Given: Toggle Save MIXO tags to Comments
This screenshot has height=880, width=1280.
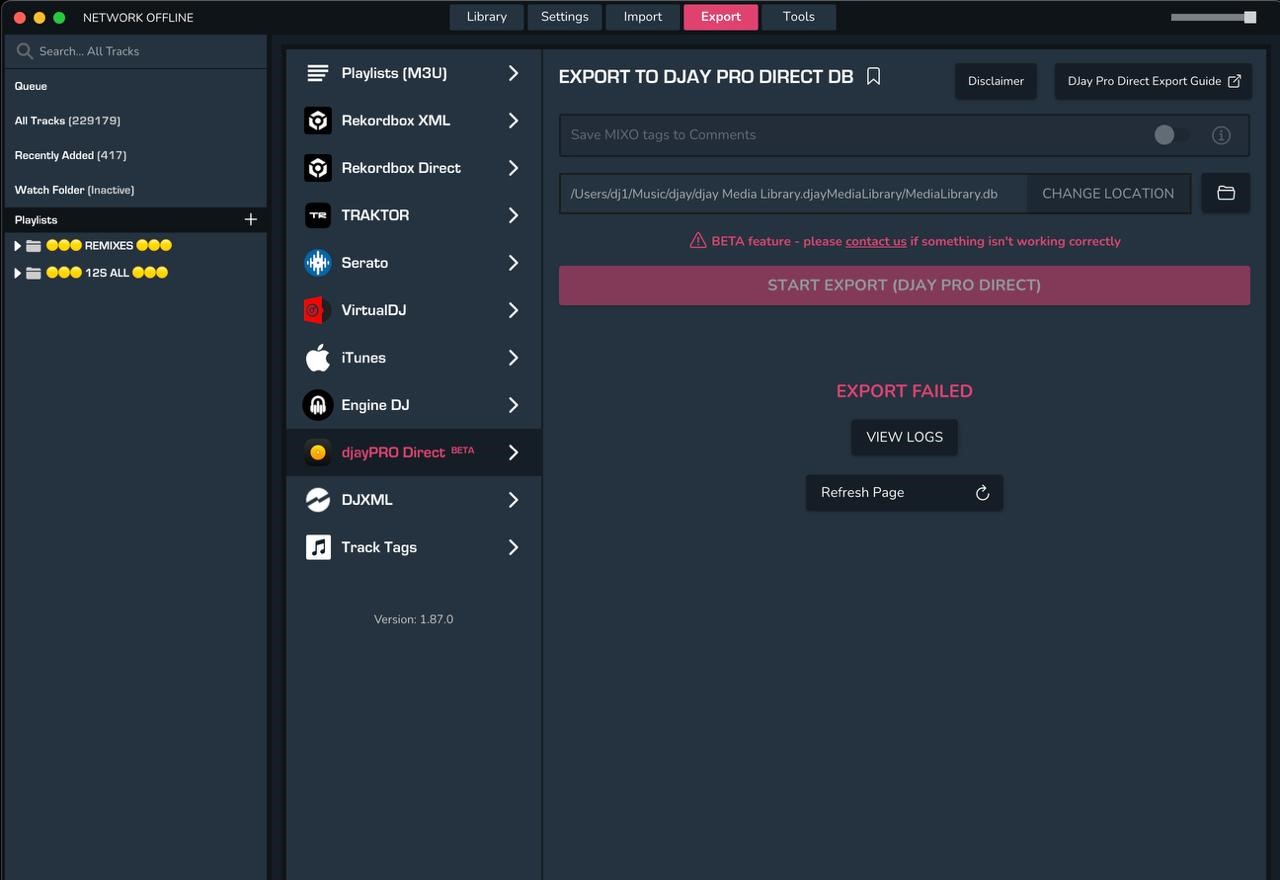Looking at the screenshot, I should coord(1170,135).
